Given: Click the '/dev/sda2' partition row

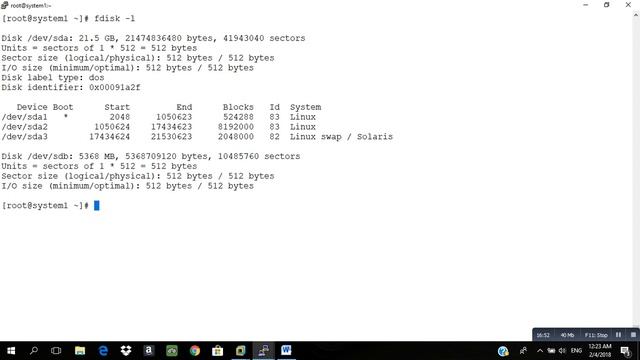Looking at the screenshot, I should tap(159, 127).
